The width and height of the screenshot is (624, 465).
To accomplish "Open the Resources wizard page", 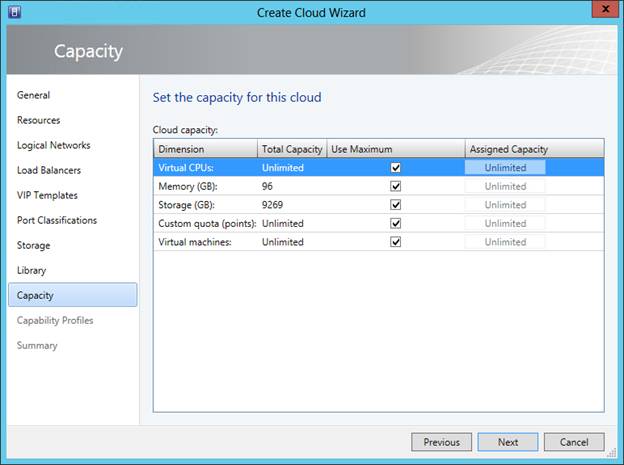I will pos(39,120).
